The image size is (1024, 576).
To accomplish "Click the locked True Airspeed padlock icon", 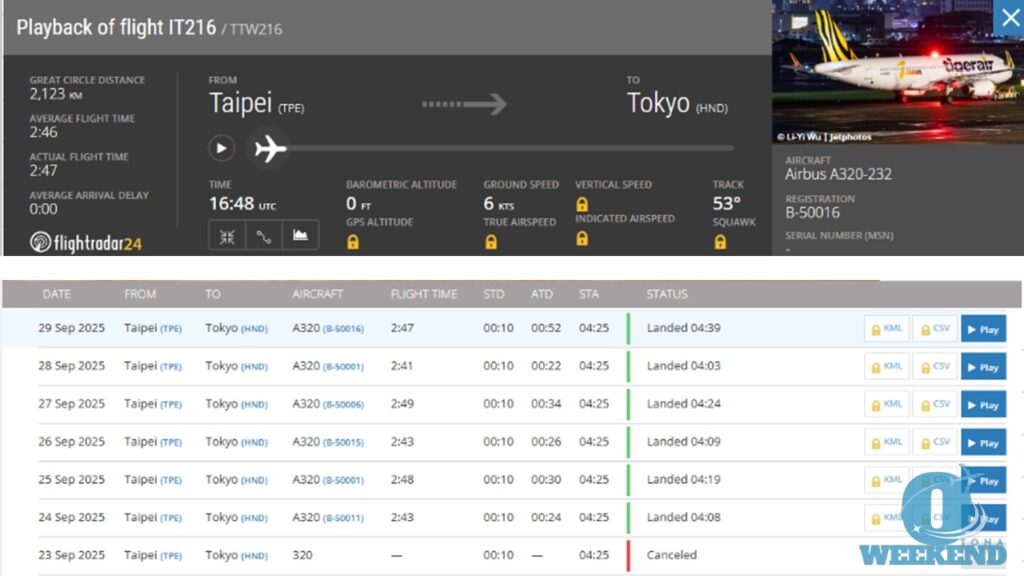I will pyautogui.click(x=490, y=241).
